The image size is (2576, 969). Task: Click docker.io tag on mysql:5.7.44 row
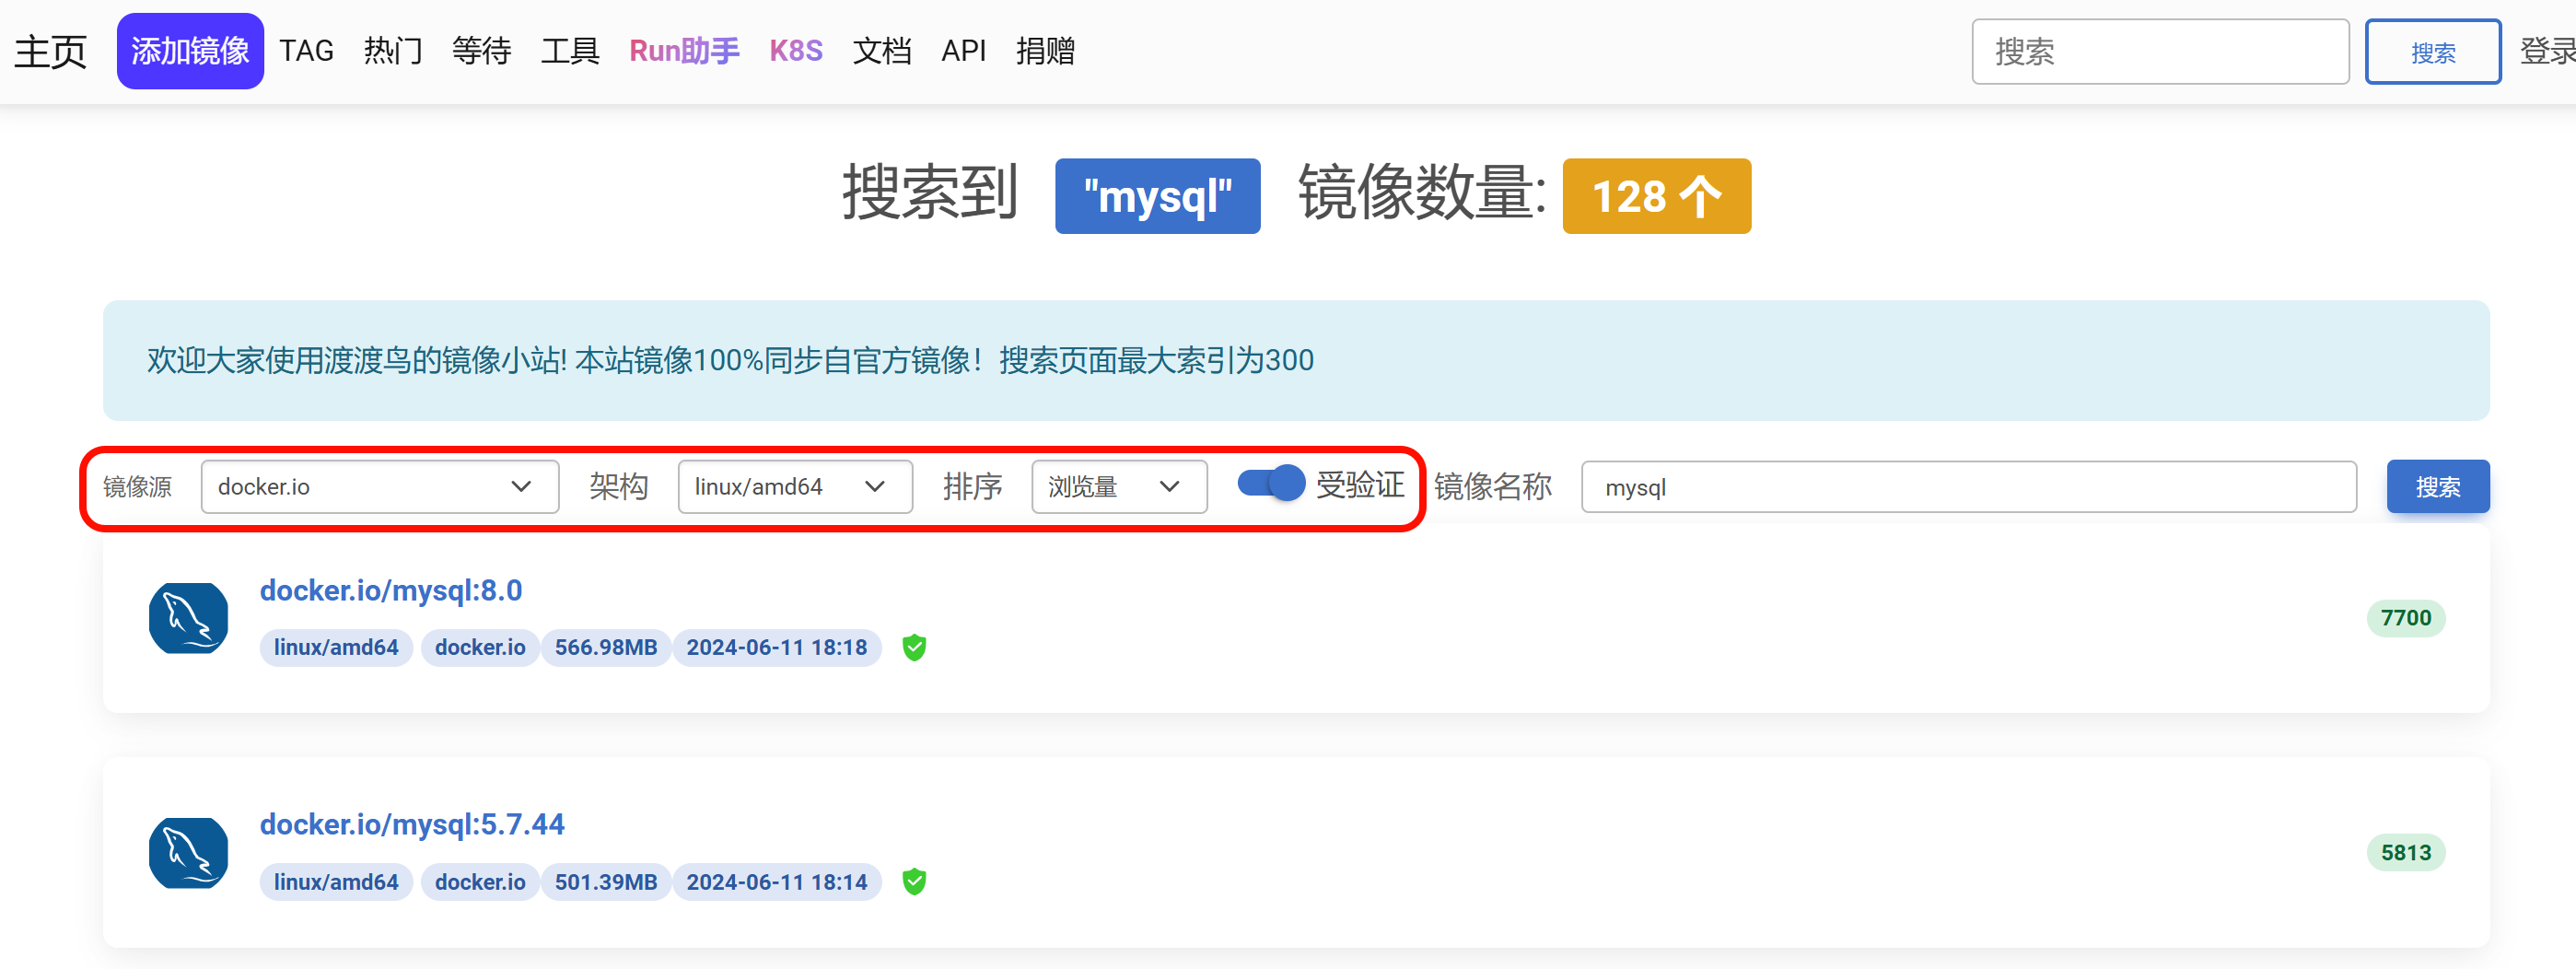point(480,882)
